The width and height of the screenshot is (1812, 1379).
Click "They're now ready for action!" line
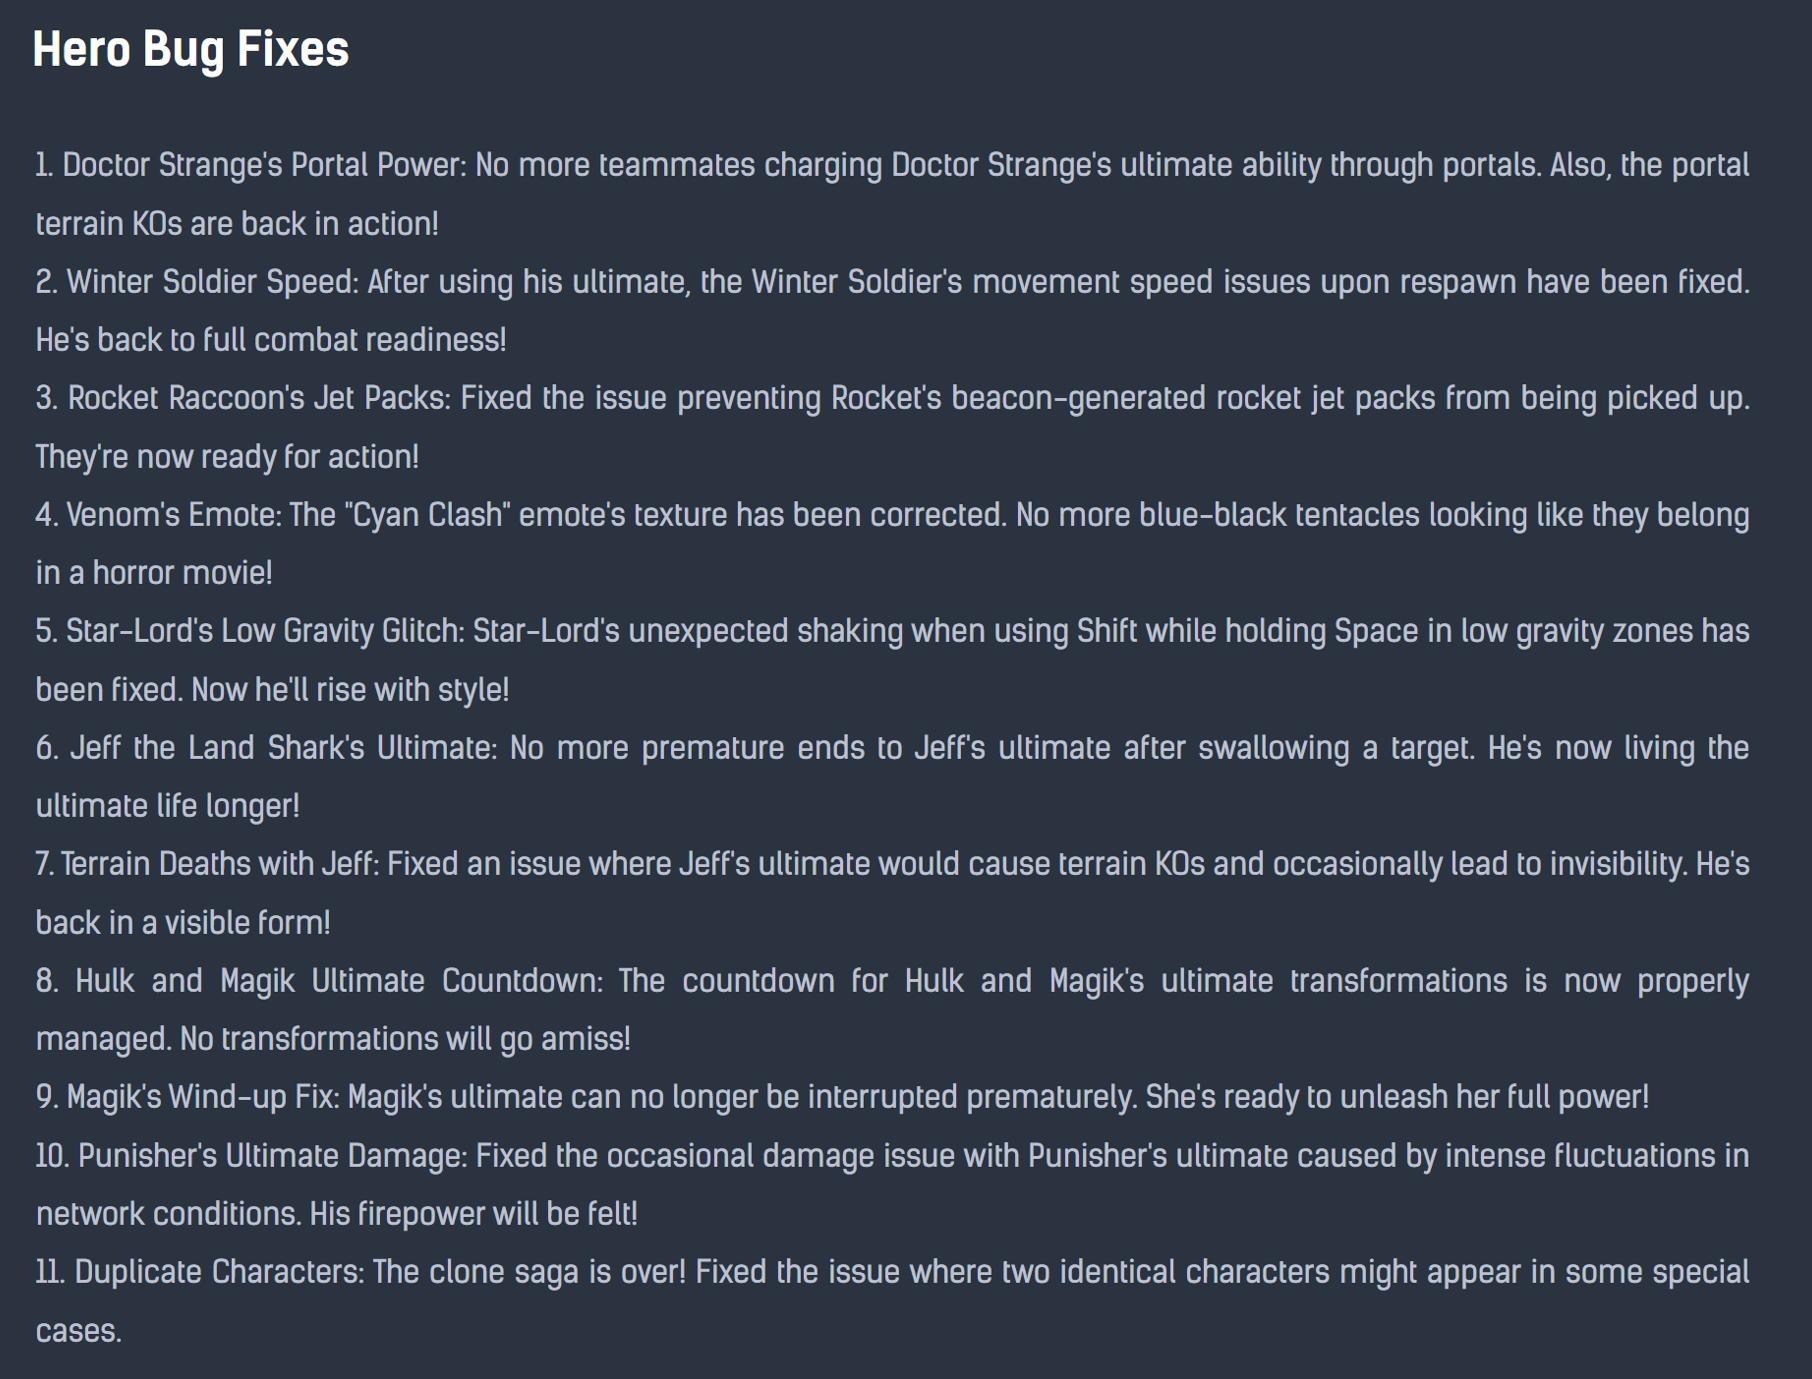227,457
